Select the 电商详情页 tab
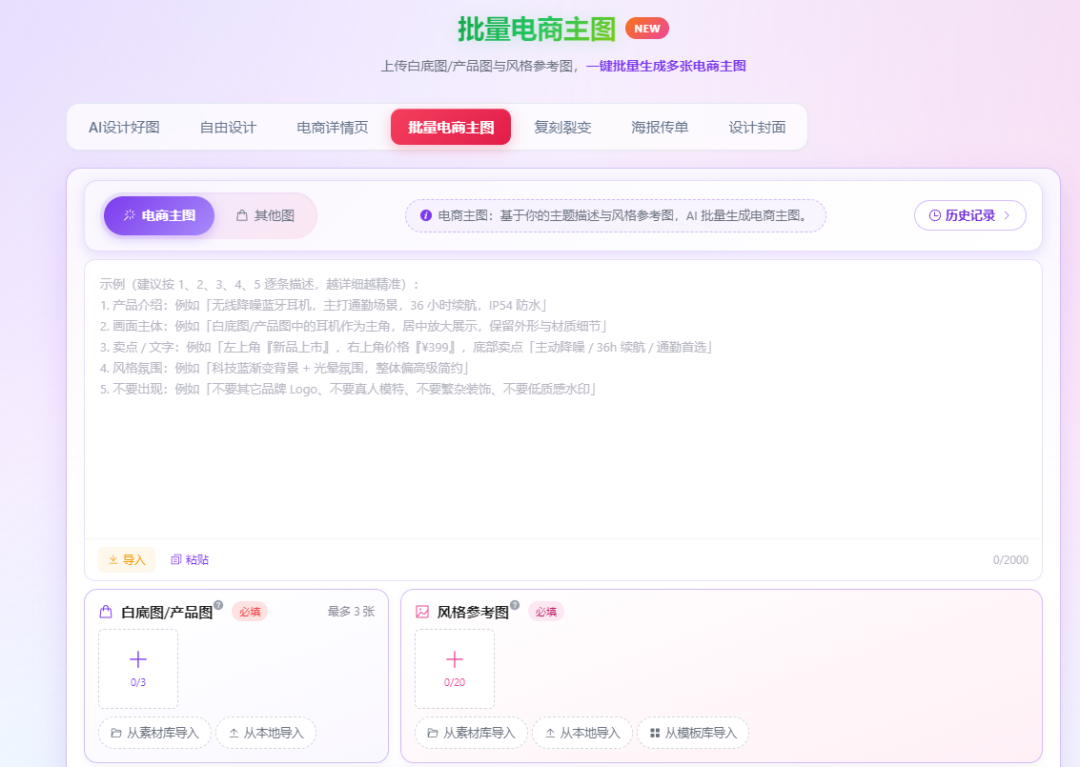 coord(333,127)
